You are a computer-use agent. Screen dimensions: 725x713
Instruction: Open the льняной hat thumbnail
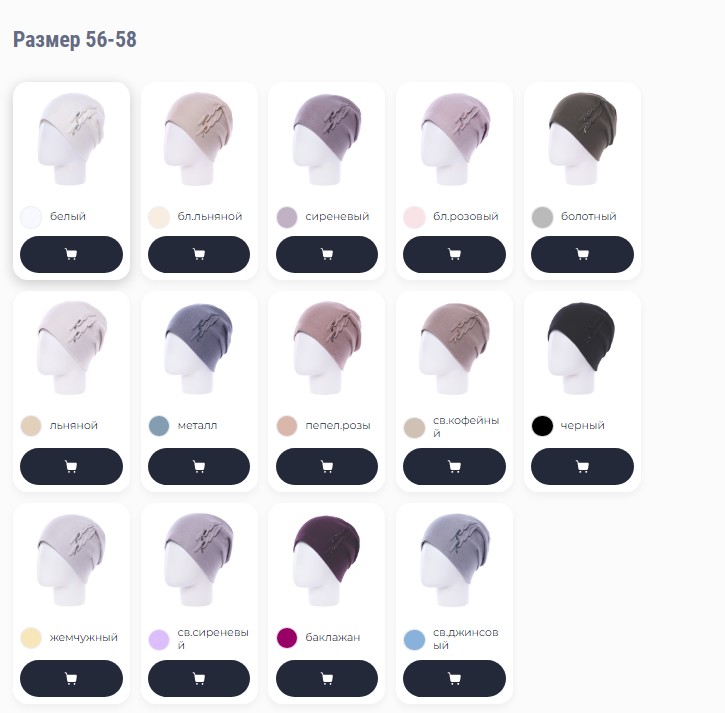71,348
